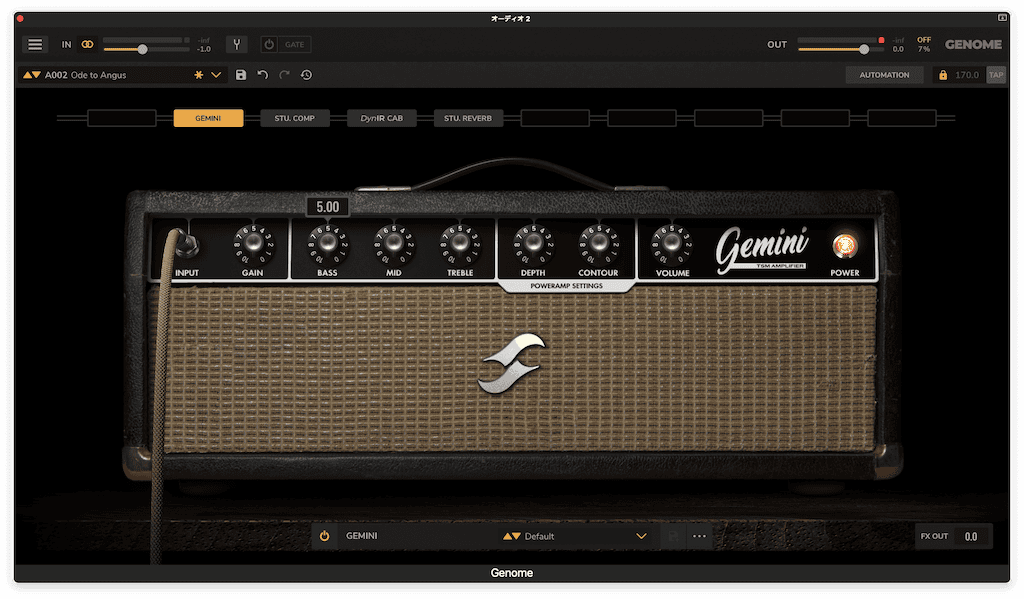This screenshot has width=1024, height=599.
Task: Toggle the OFF indicator above 7%
Action: pos(924,40)
